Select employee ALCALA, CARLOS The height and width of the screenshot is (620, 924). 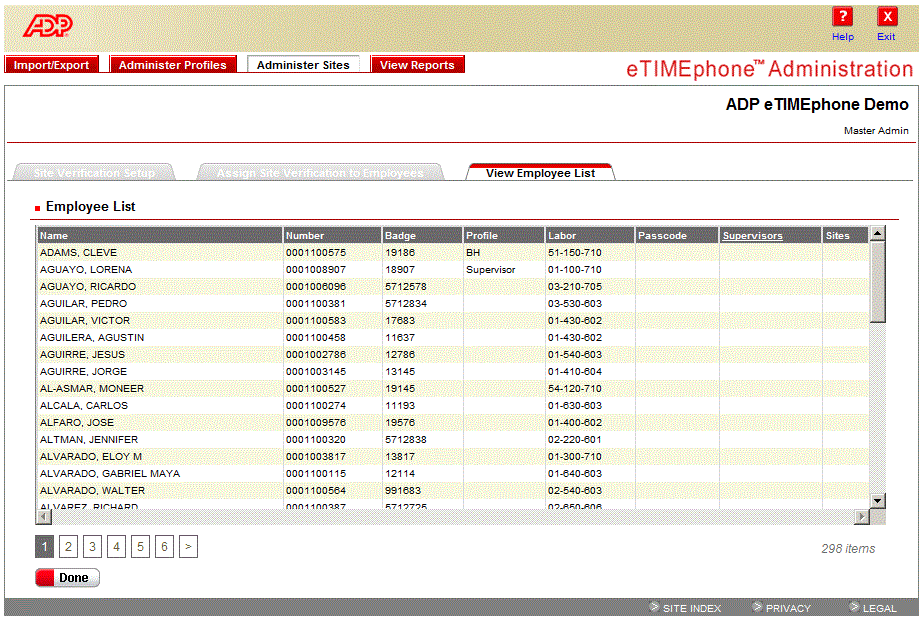(x=84, y=406)
